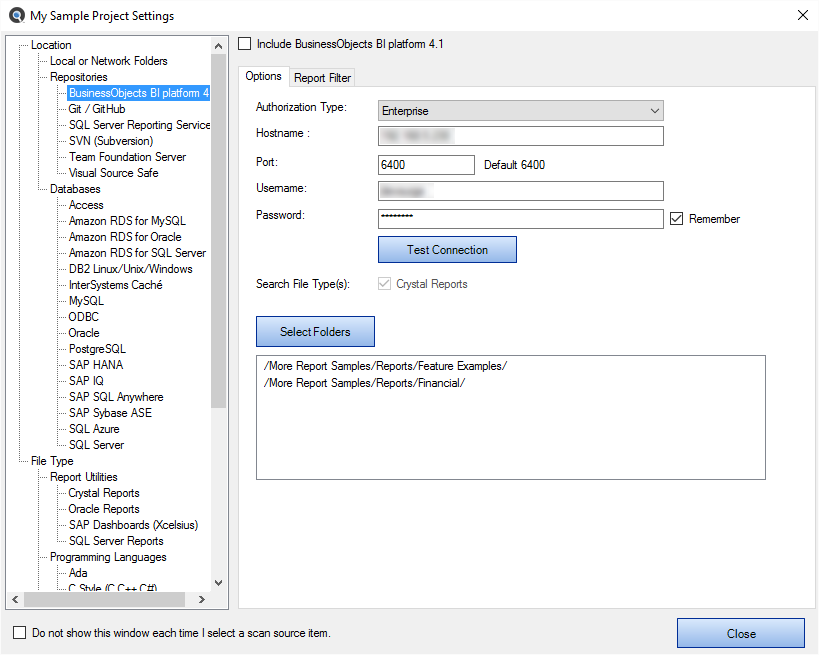Select DB2 Linux/Unix/Windows tree item
Screen dimensions: 819x655
coord(131,268)
